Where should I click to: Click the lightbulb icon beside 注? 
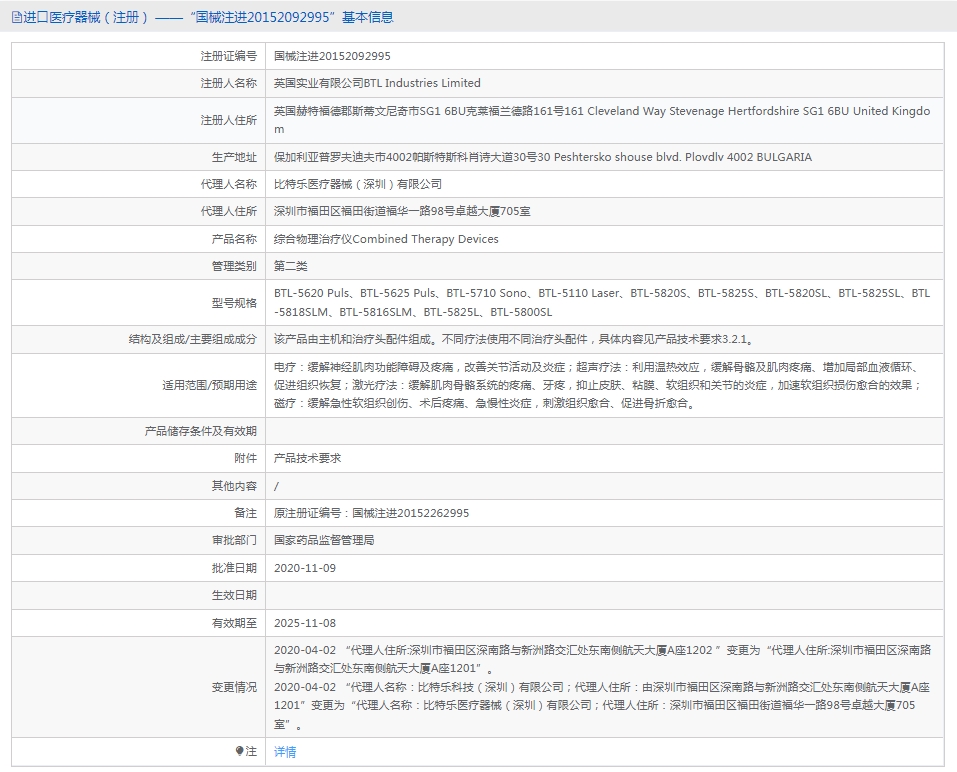pyautogui.click(x=239, y=751)
